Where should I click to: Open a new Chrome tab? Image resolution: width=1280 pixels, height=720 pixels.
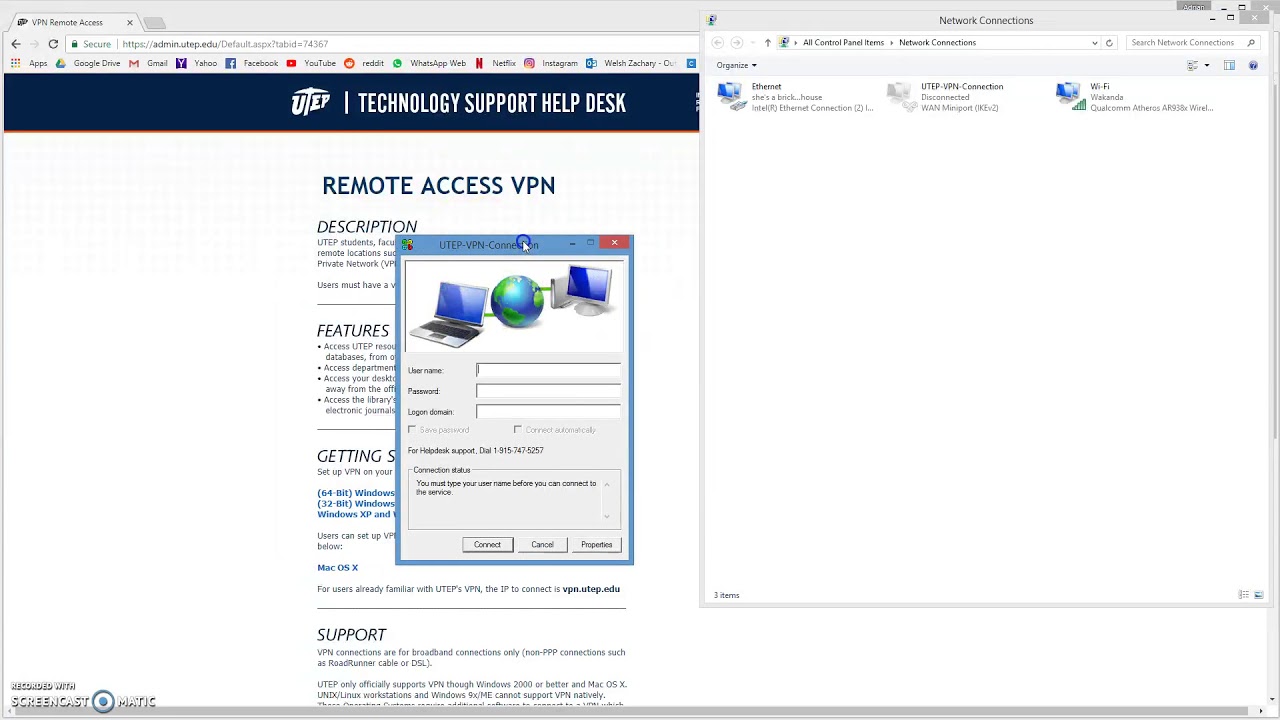(155, 22)
